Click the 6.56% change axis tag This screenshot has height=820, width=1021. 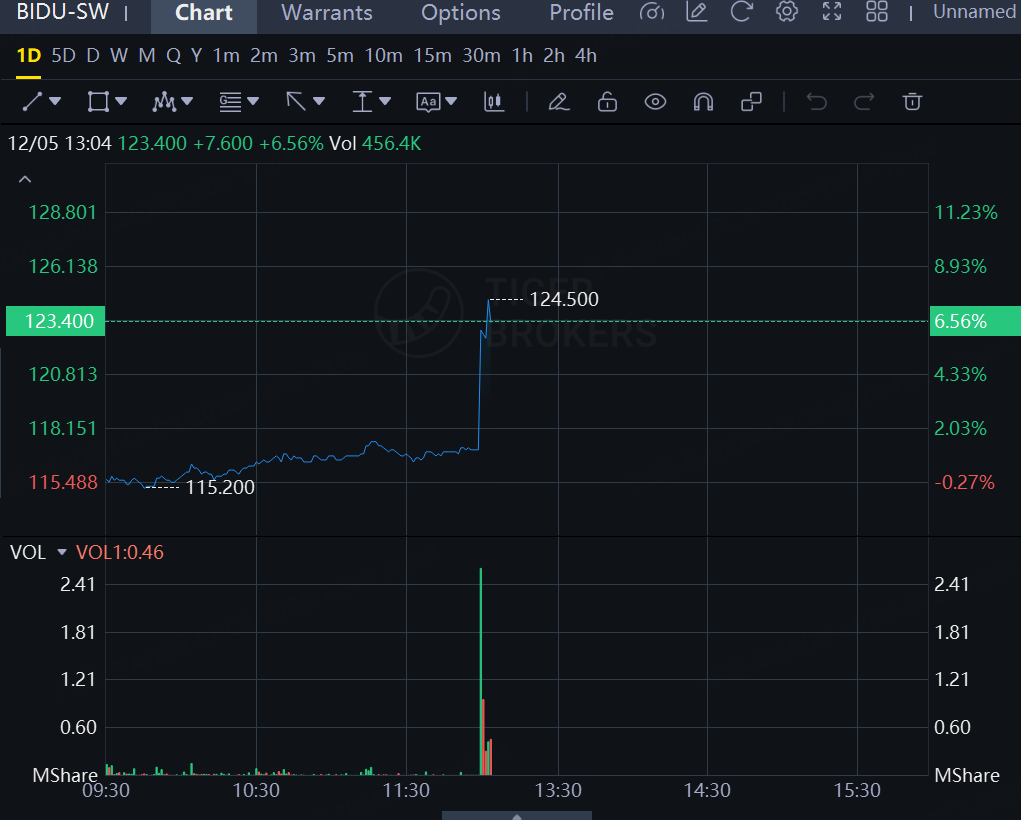pos(975,321)
